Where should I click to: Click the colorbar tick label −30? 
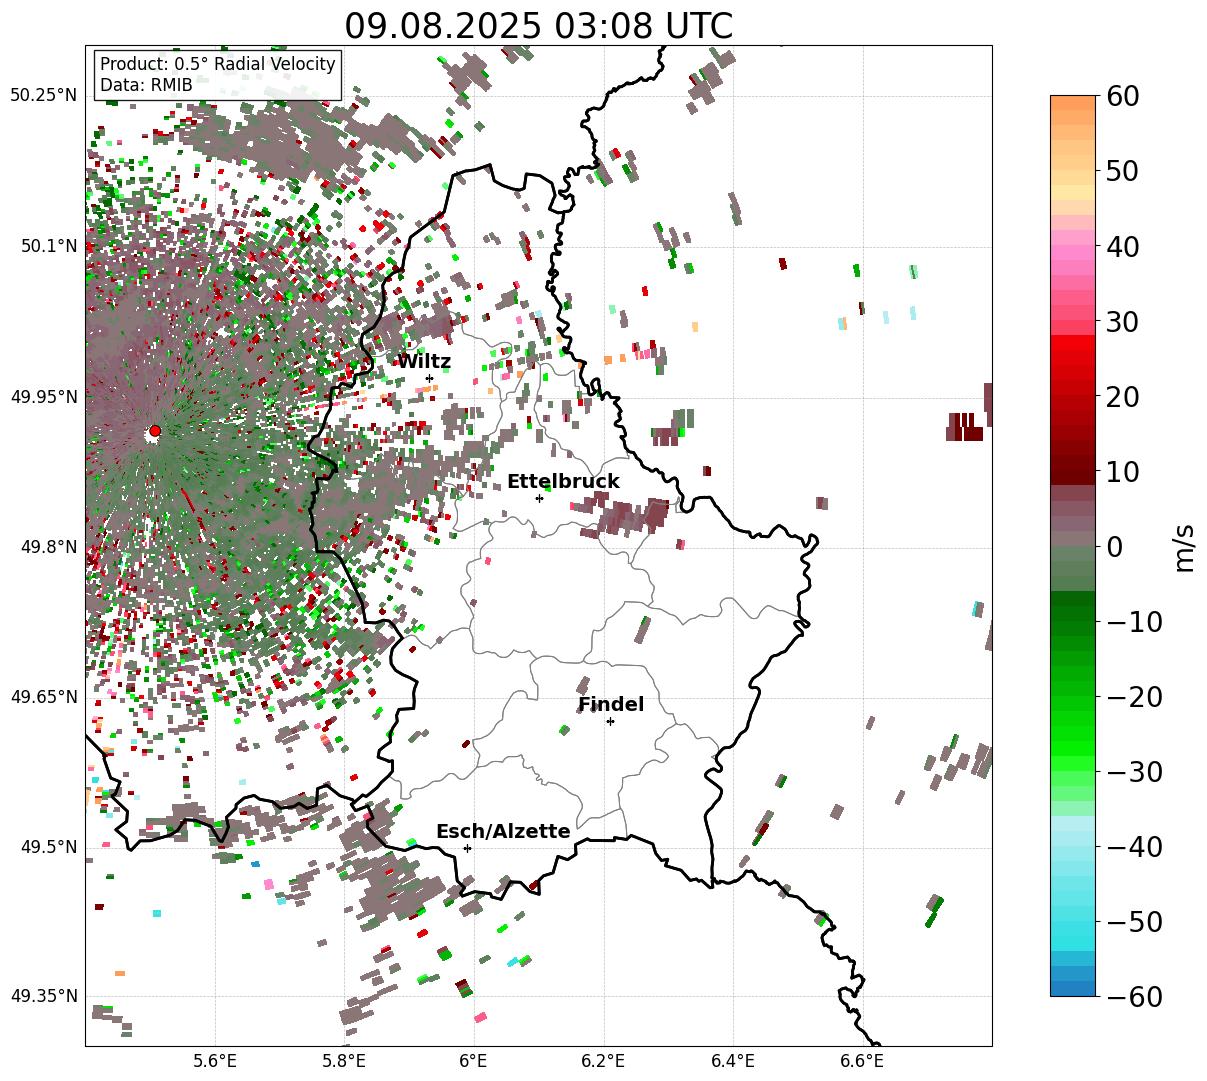point(1135,771)
